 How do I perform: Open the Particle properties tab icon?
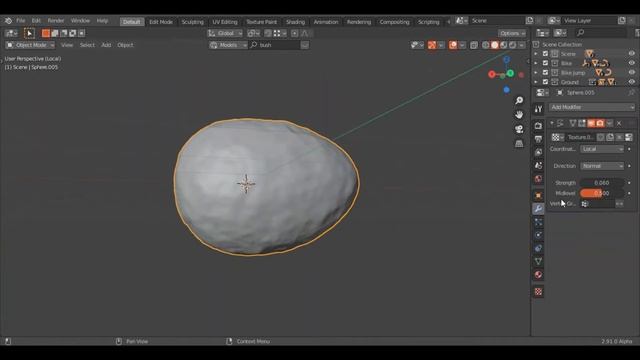click(x=538, y=222)
